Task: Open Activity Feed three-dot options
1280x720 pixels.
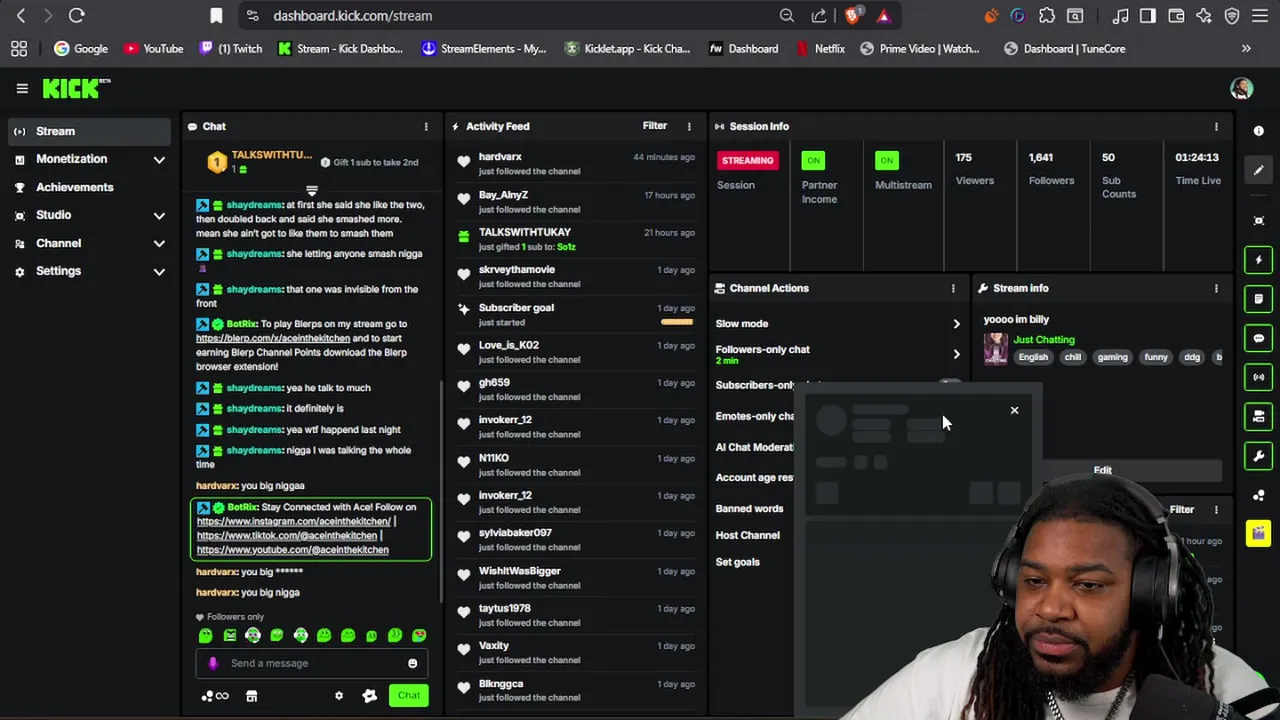Action: 688,126
